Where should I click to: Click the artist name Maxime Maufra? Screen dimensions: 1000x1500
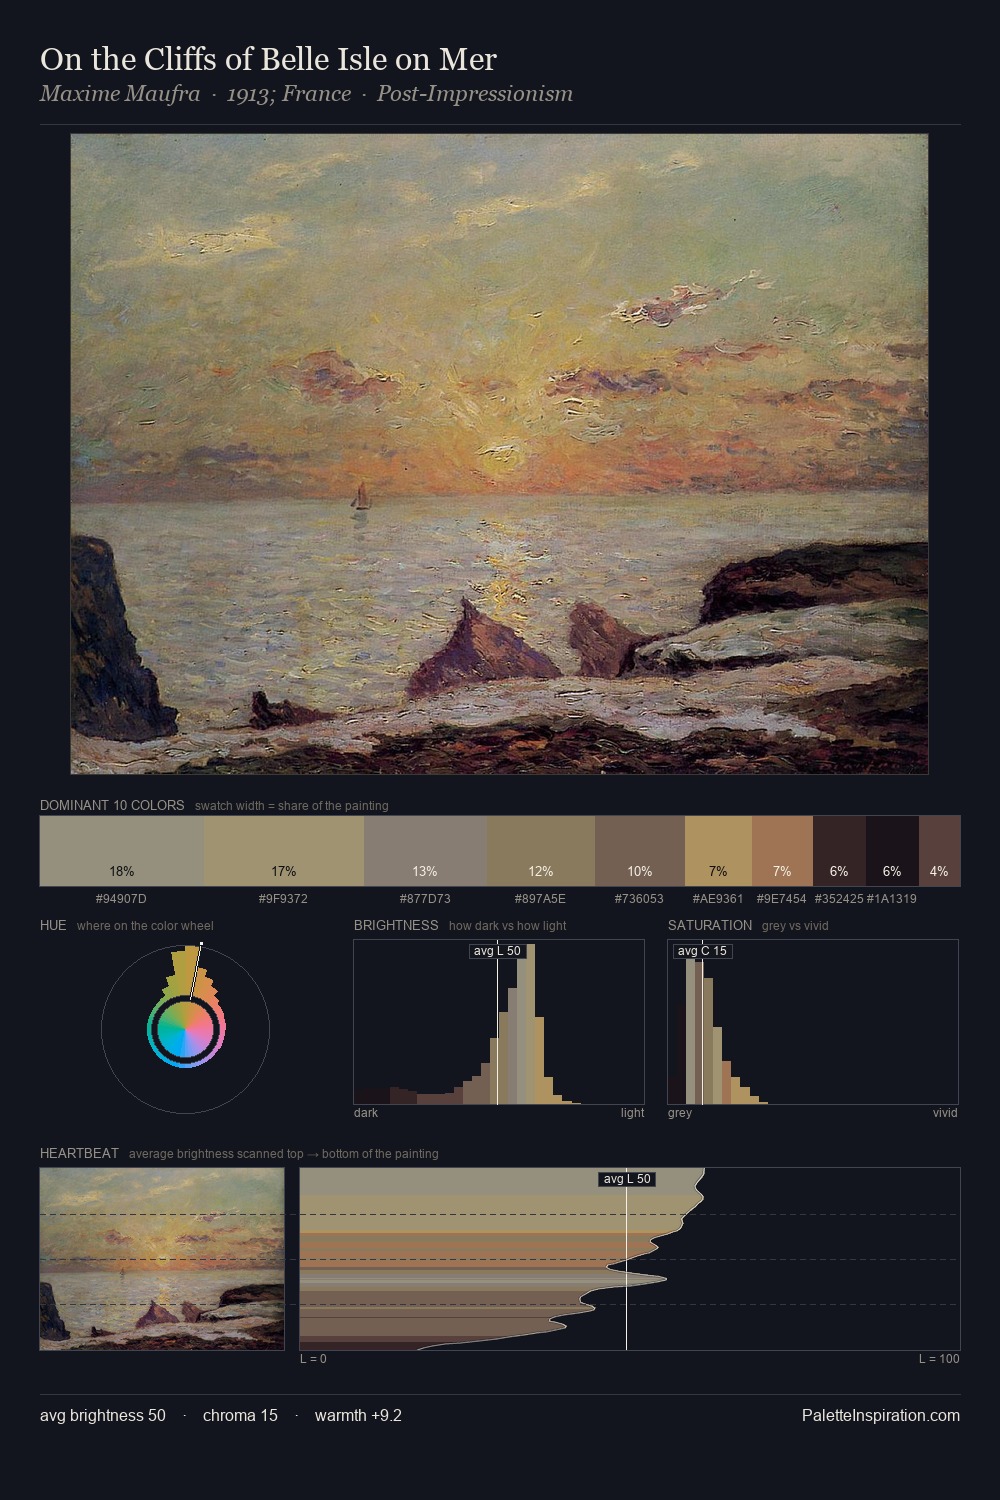[x=120, y=94]
